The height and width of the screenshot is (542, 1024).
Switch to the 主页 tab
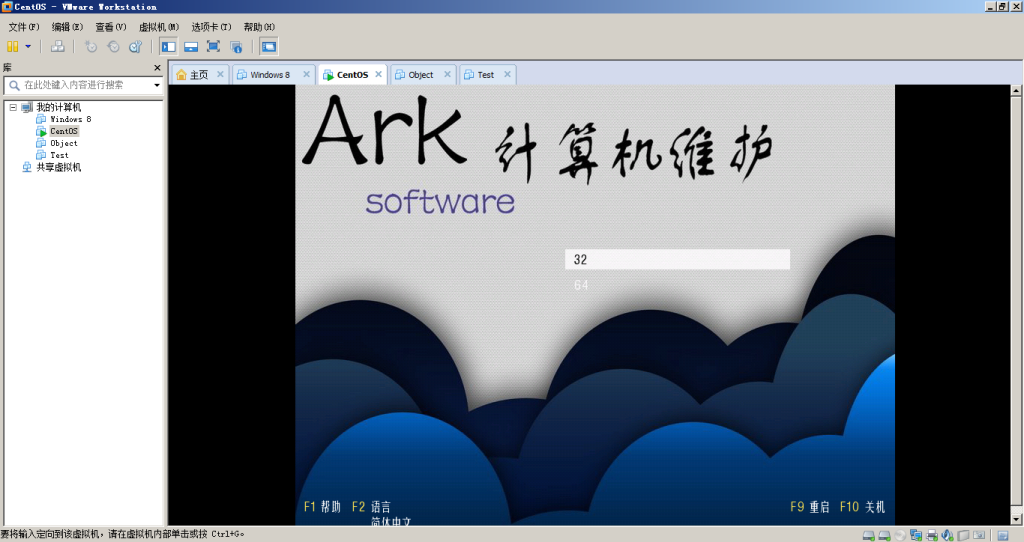click(x=199, y=75)
